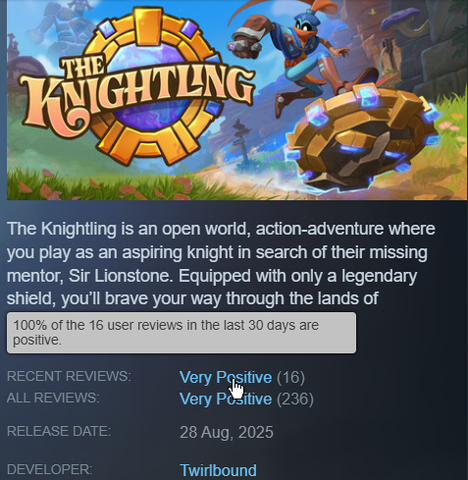Image resolution: width=468 pixels, height=480 pixels.
Task: Click the game description paragraph
Action: [x=221, y=263]
